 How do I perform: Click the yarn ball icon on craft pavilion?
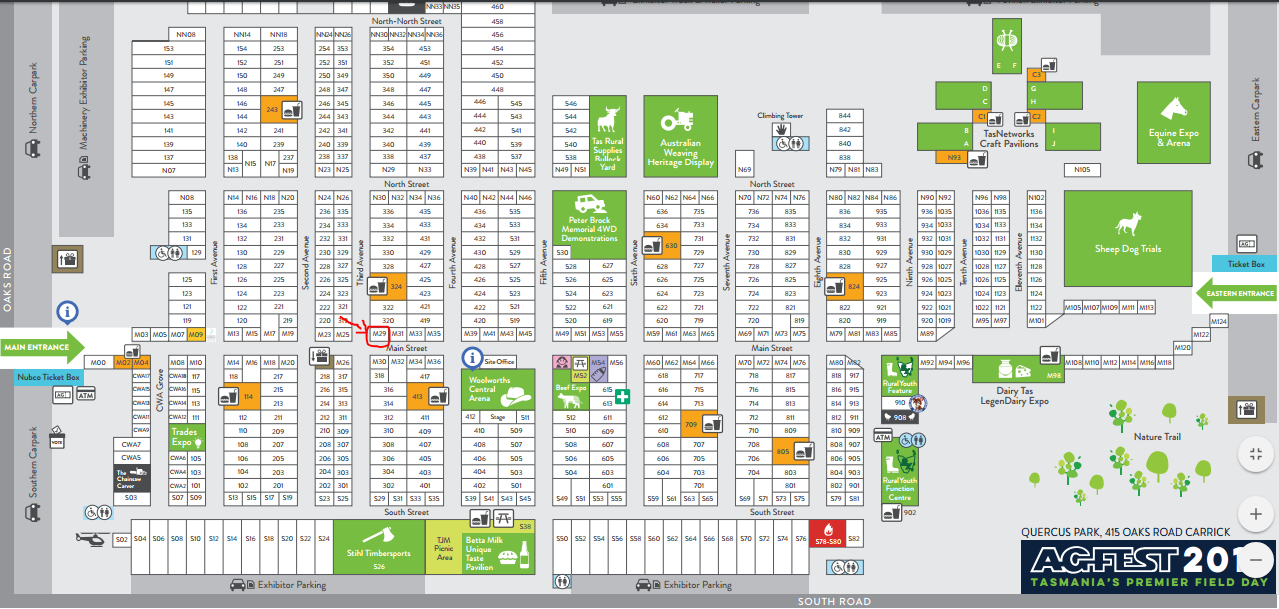1005,39
